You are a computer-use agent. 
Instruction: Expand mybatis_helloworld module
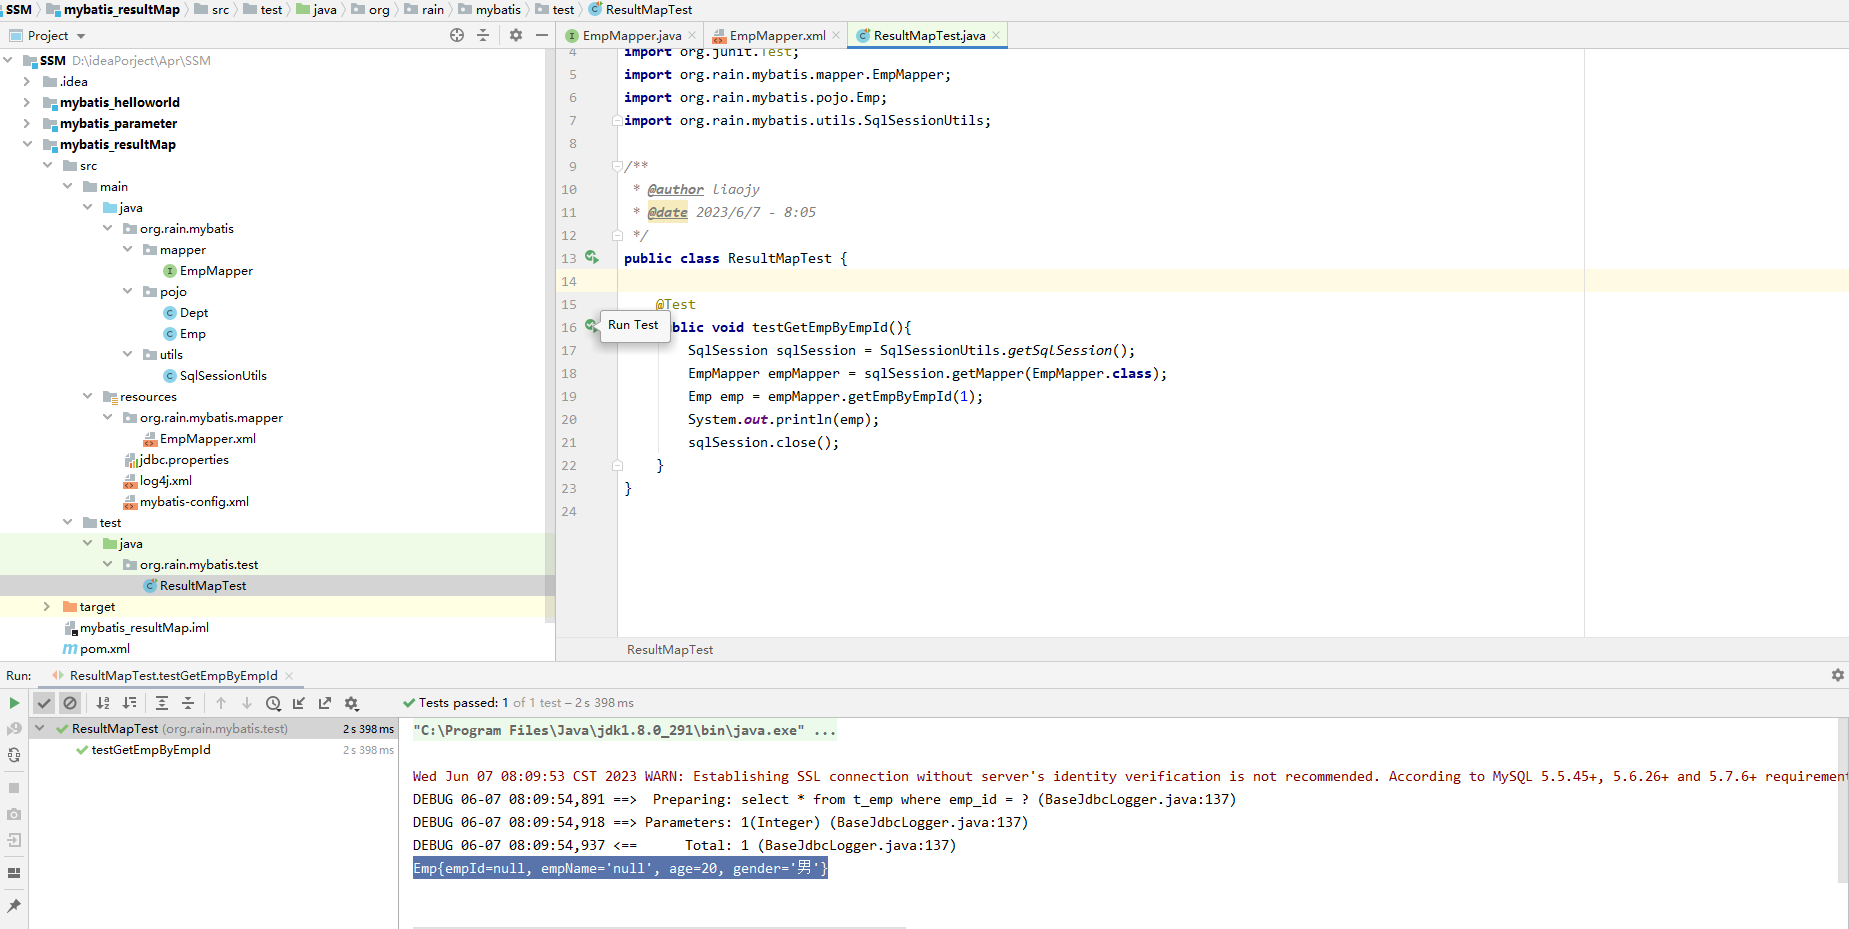point(27,102)
